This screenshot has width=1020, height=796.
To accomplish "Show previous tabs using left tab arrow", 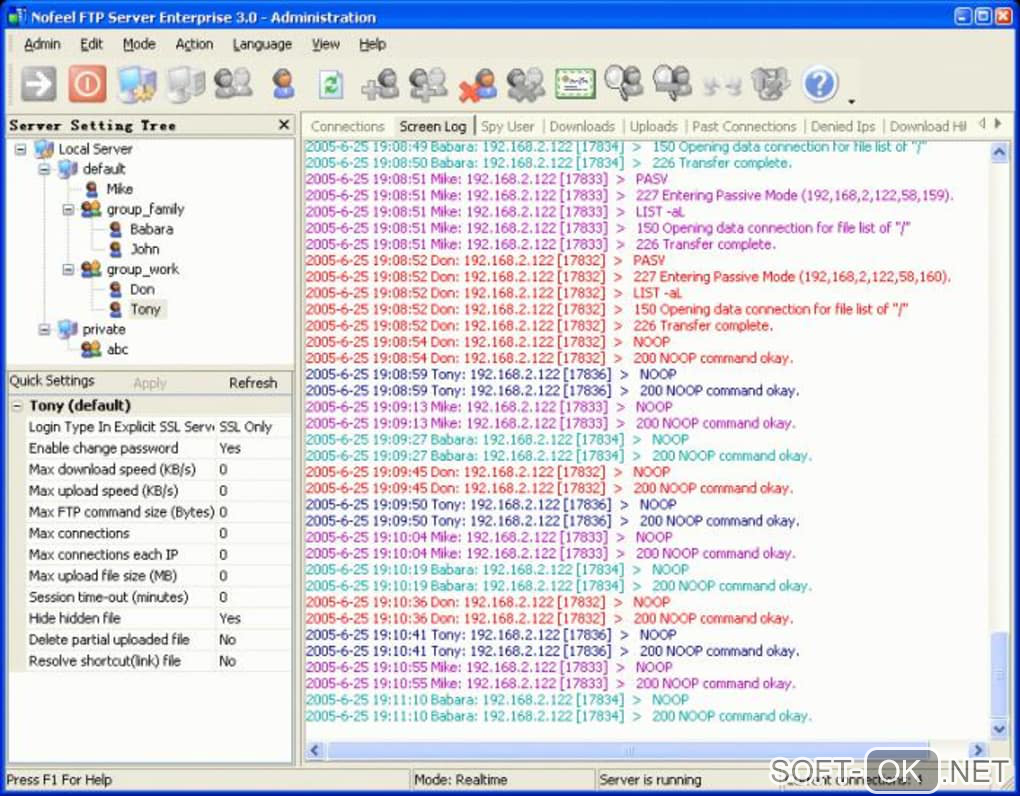I will [982, 124].
